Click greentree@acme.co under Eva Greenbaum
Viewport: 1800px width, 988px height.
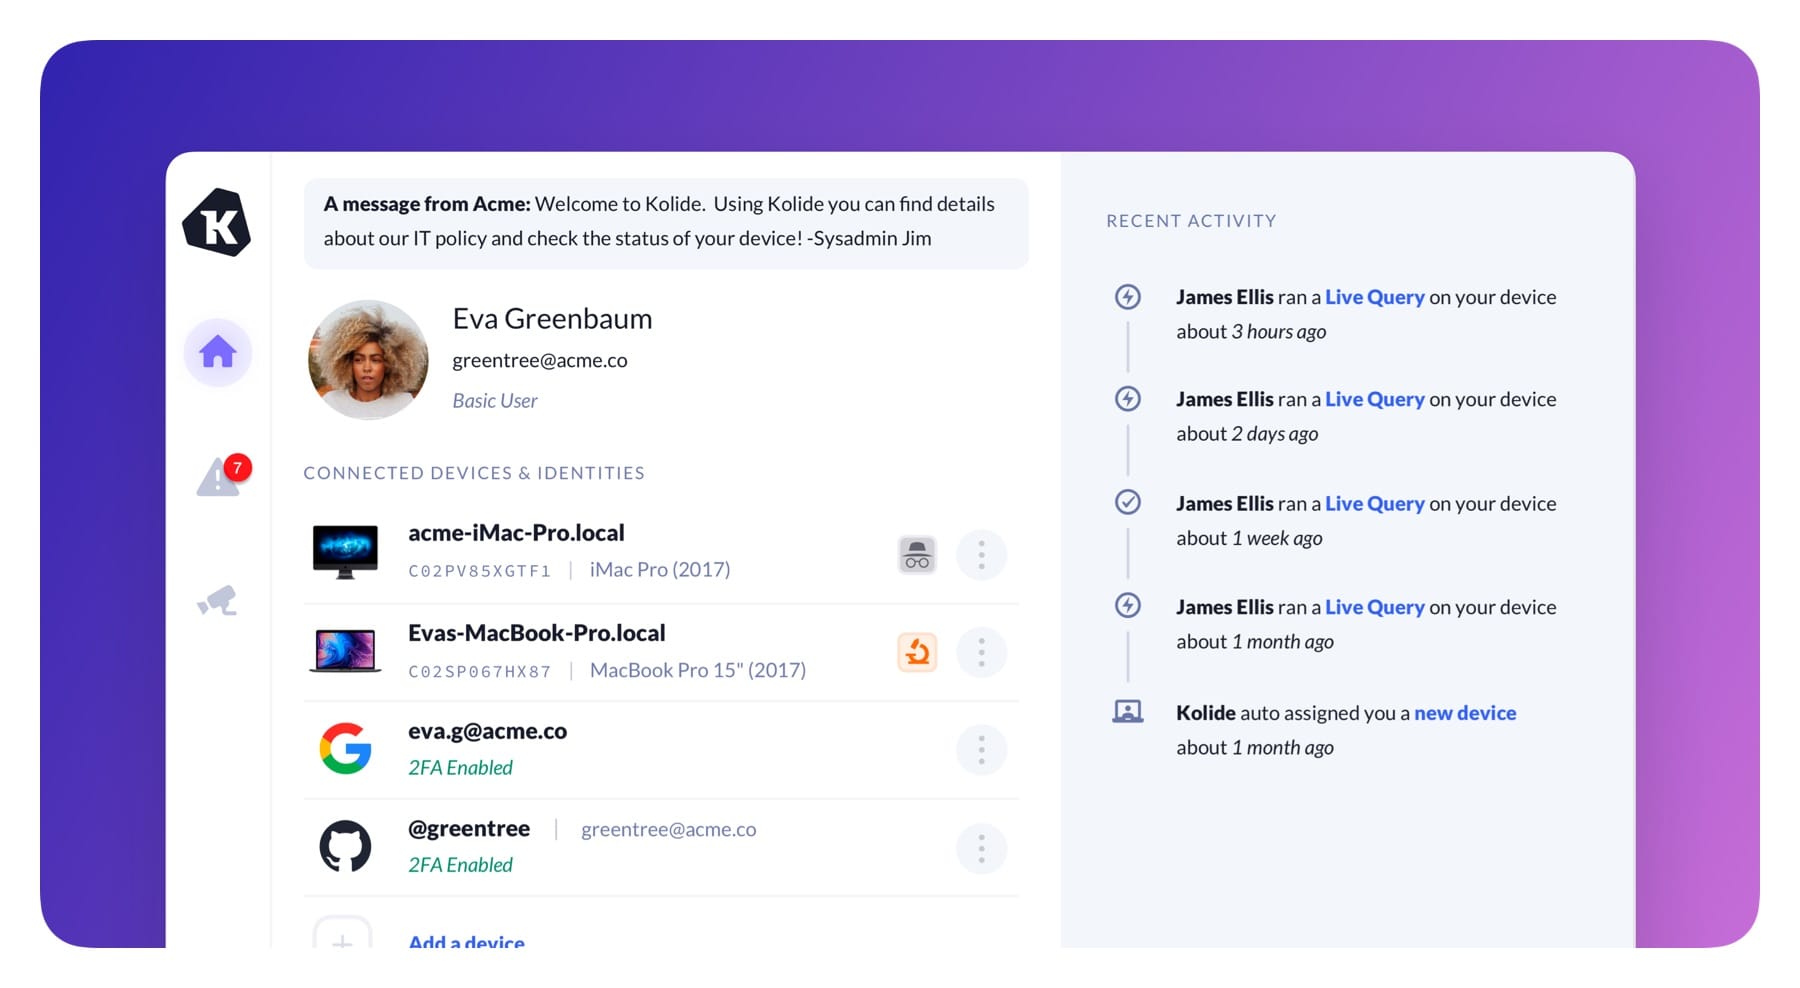(540, 360)
